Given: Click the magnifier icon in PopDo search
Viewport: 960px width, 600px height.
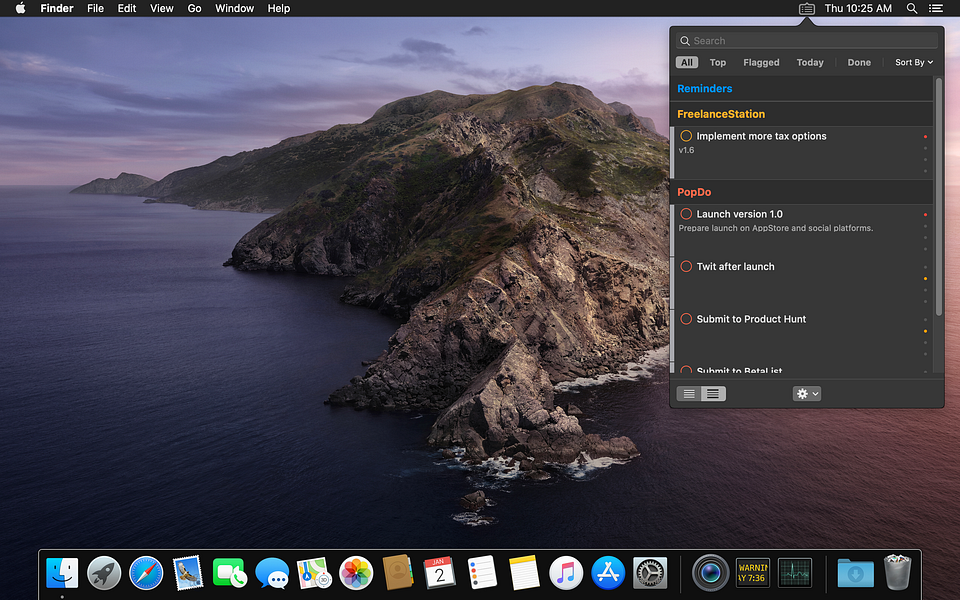Looking at the screenshot, I should pos(685,41).
